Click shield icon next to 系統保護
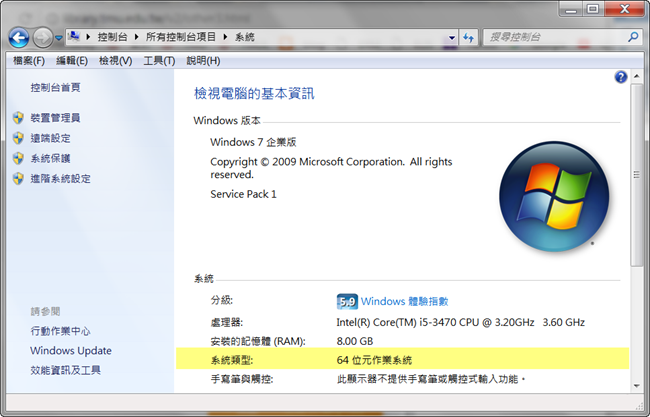 tap(18, 158)
